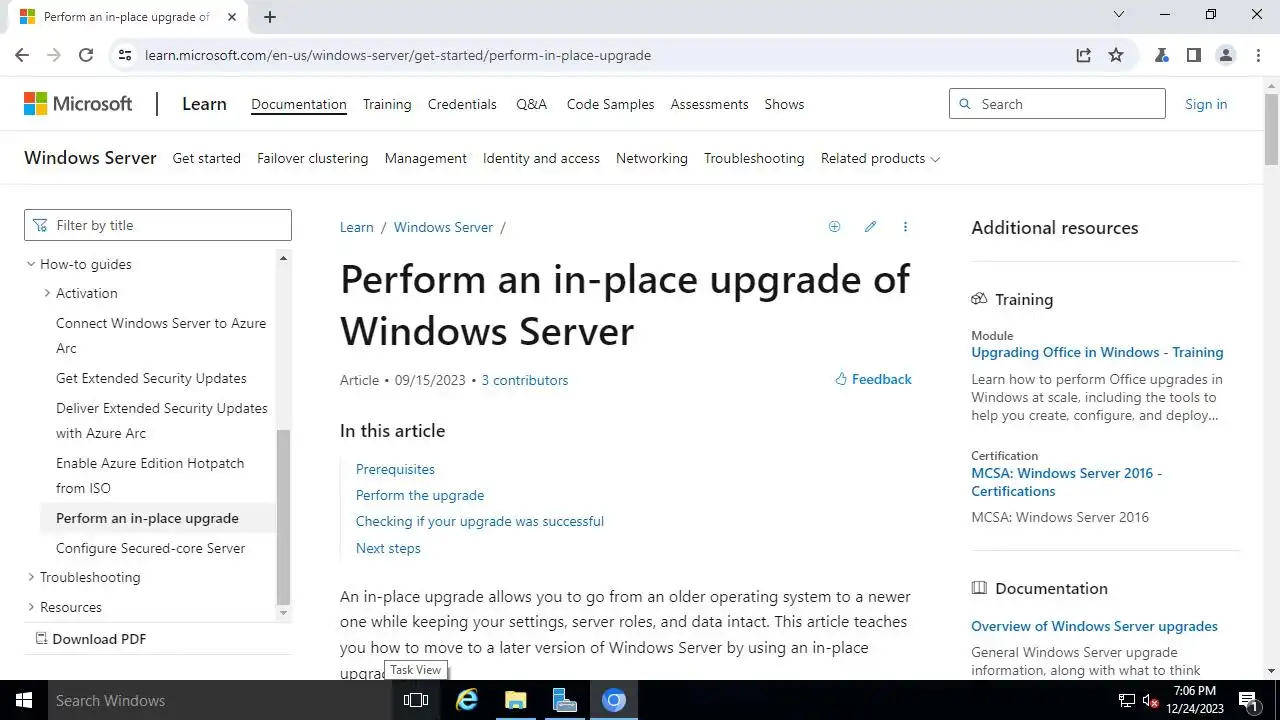Select the Documentation nav item
This screenshot has height=720, width=1280.
pos(299,104)
